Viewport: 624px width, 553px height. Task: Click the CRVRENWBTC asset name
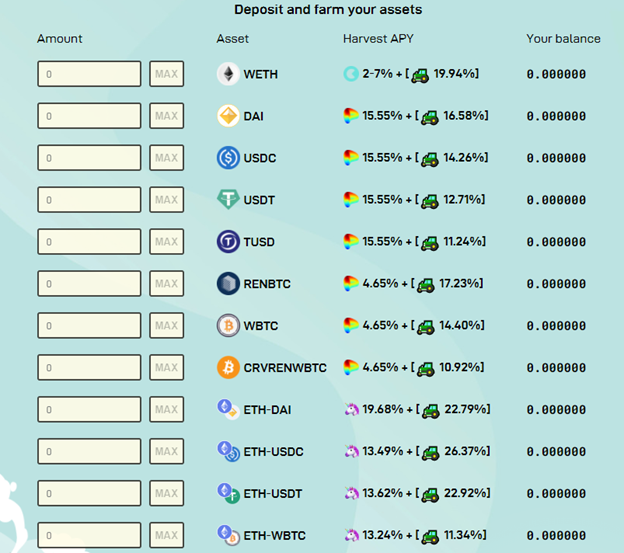coord(285,368)
